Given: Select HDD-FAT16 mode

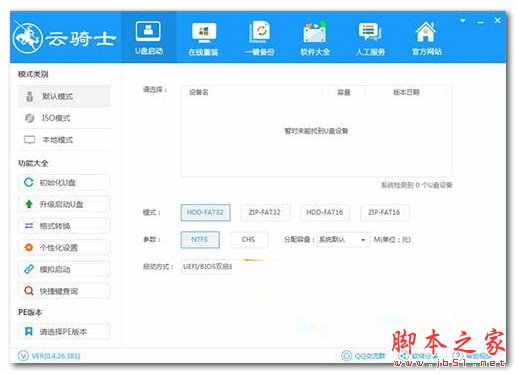Looking at the screenshot, I should click(325, 212).
